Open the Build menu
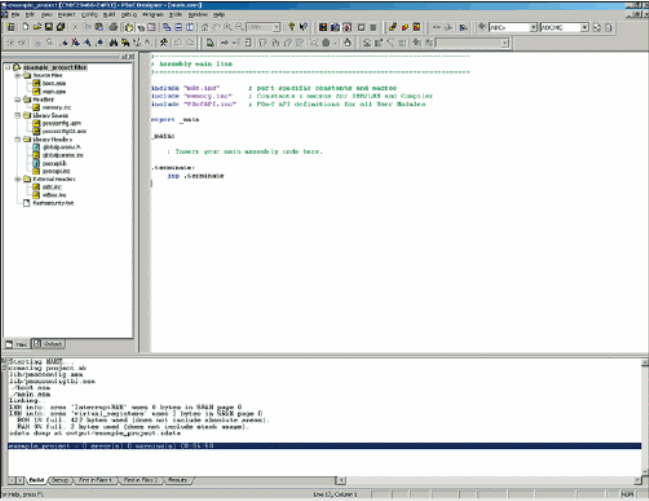The width and height of the screenshot is (649, 501). 109,14
